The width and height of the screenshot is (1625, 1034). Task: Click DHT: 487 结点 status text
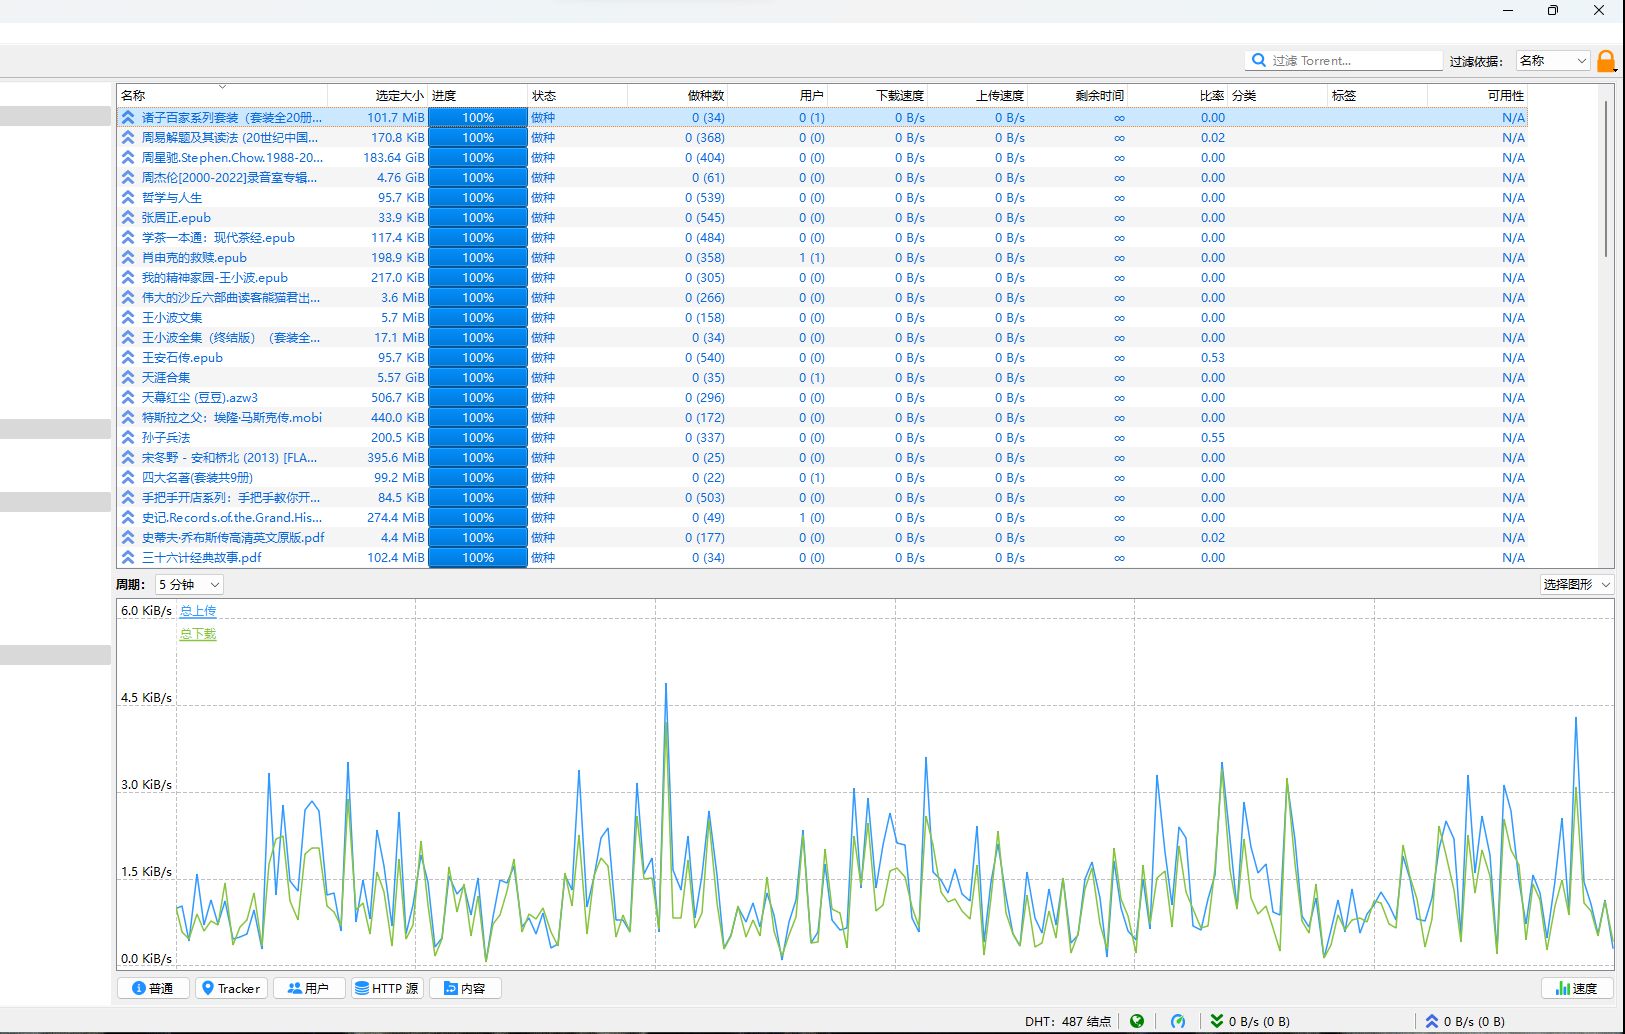[1067, 1021]
